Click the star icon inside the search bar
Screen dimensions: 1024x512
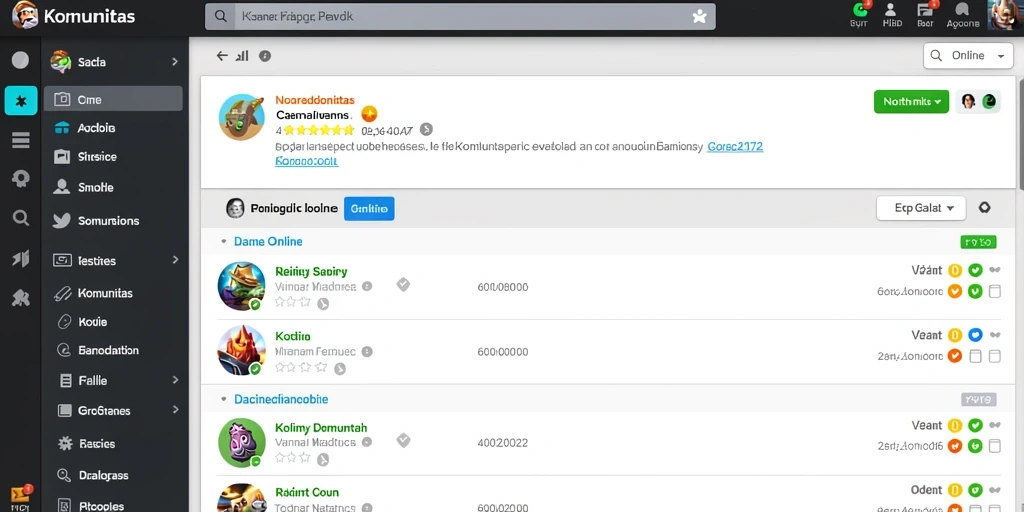coord(699,17)
